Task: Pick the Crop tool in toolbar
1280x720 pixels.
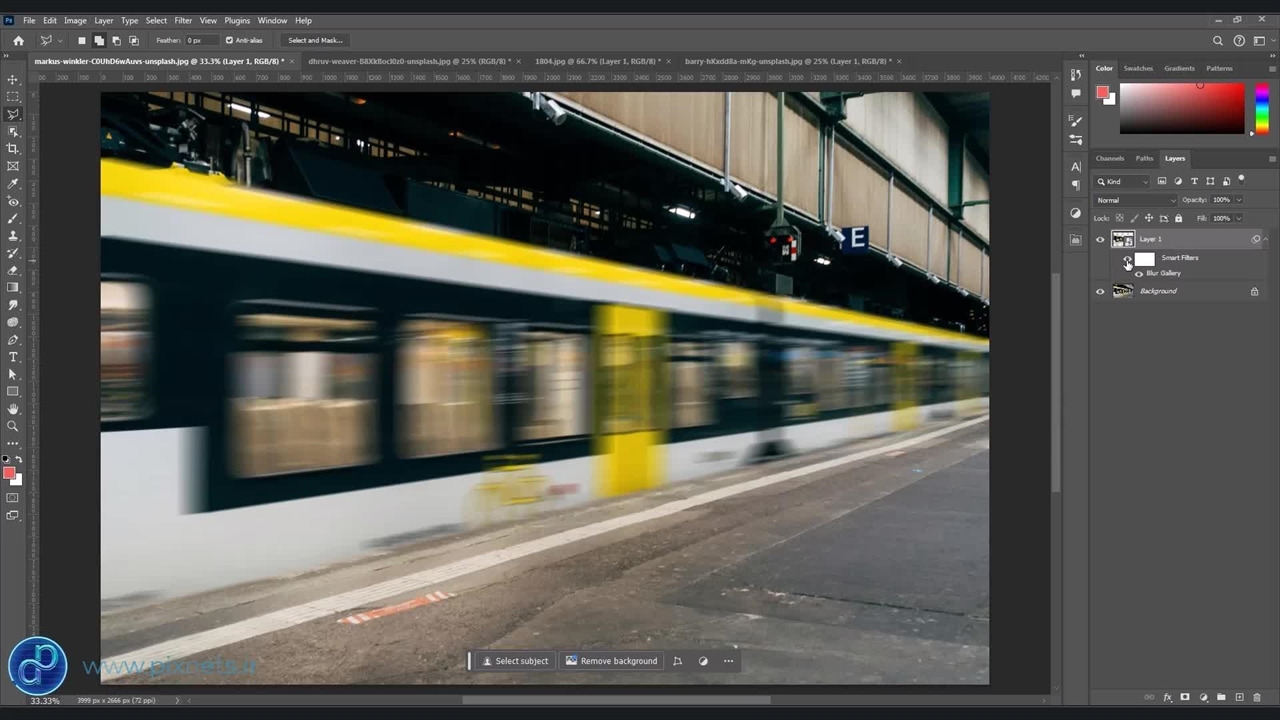Action: (x=13, y=149)
